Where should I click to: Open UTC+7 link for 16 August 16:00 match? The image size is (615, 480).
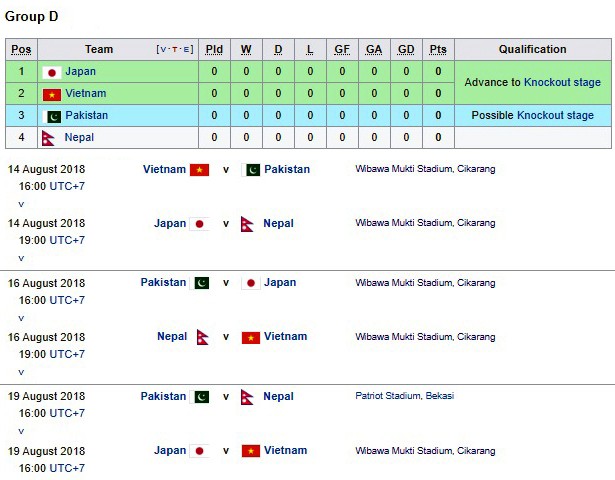click(67, 300)
